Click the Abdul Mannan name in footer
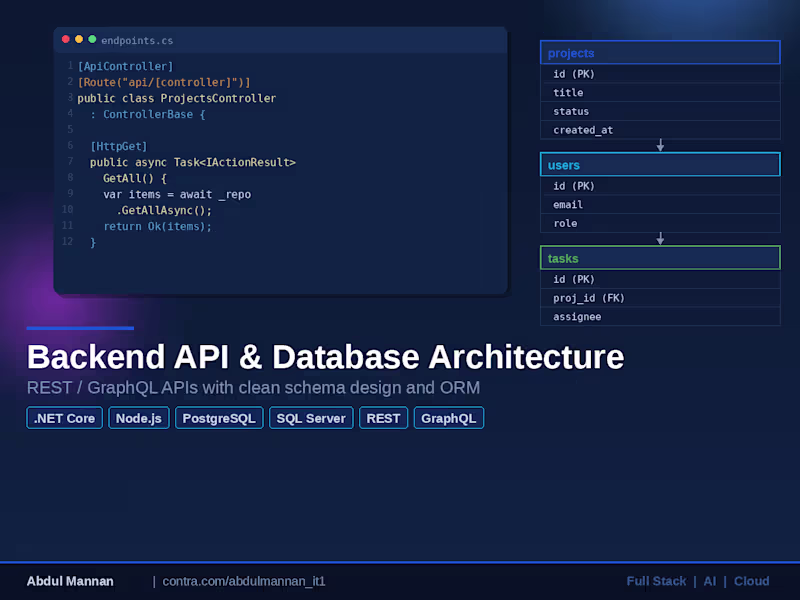800x600 pixels. pyautogui.click(x=70, y=581)
